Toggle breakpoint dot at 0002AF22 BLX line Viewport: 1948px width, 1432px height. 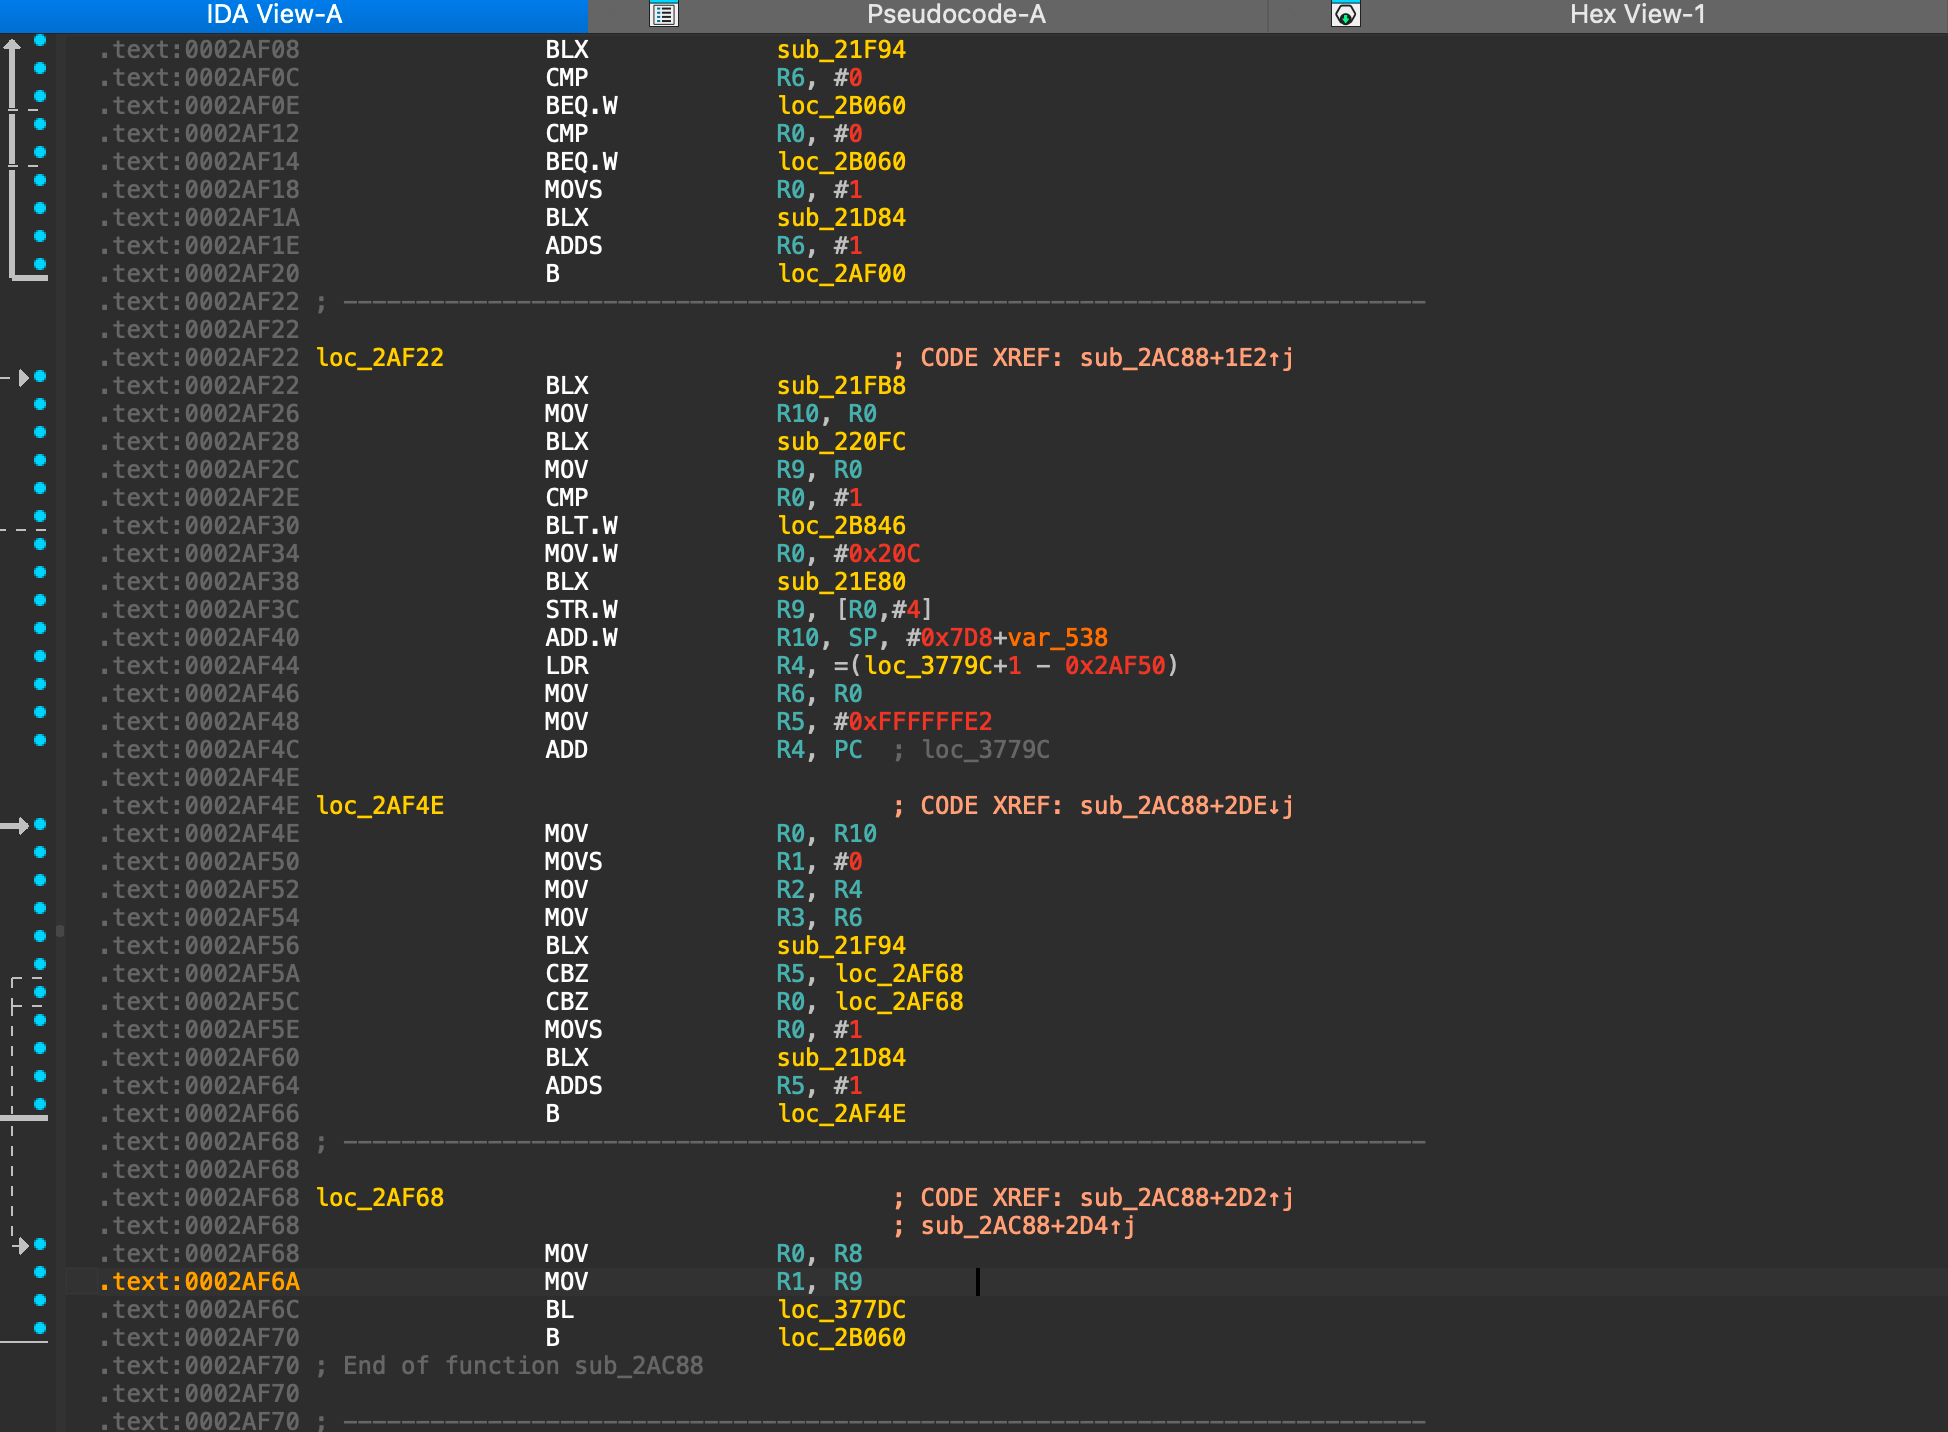click(x=40, y=376)
